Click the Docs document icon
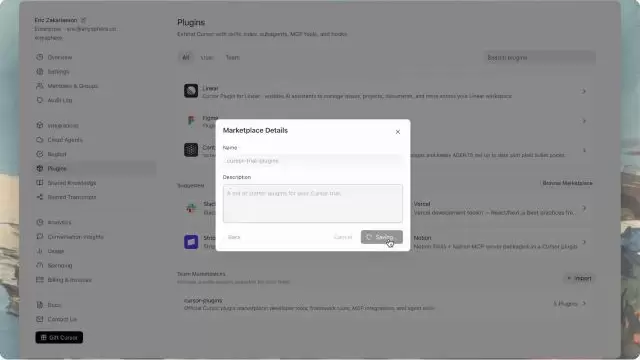This screenshot has width=640, height=360. (x=40, y=305)
